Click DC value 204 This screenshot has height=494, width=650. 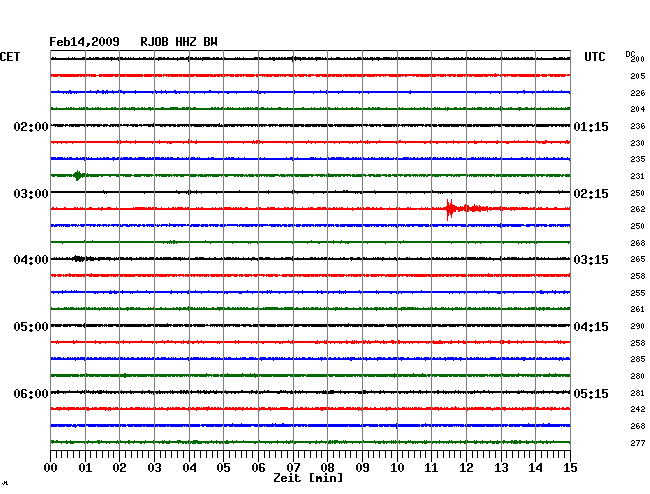pos(638,109)
